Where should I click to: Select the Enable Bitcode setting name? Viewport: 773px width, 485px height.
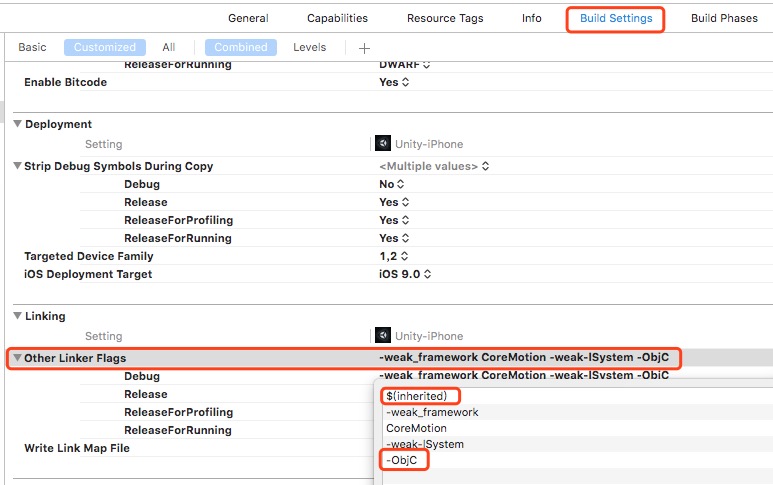click(66, 82)
